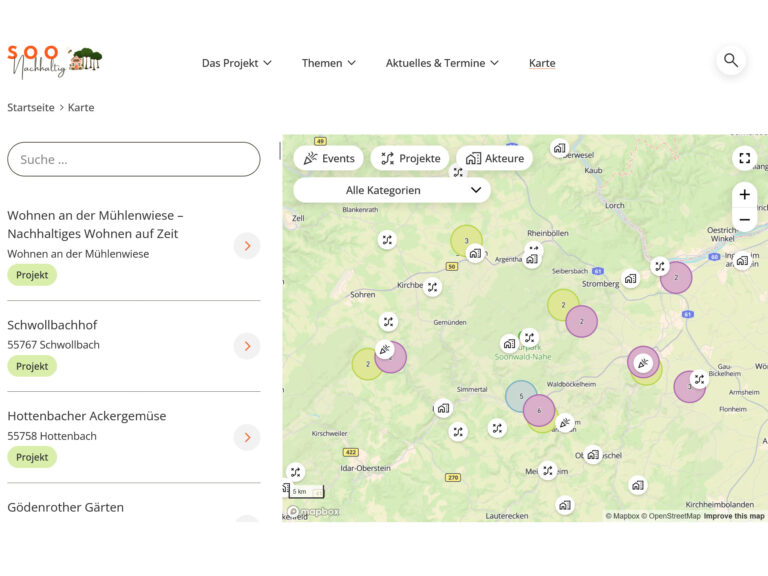The height and width of the screenshot is (576, 768).
Task: Zoom in the map with plus button
Action: (x=744, y=194)
